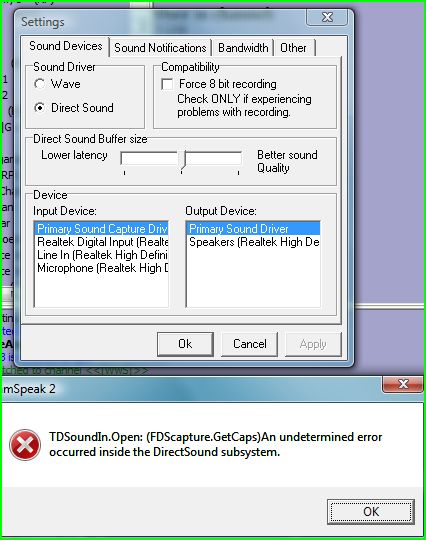The image size is (426, 540).
Task: Enable Force 8 bit recording checkbox
Action: 167,84
